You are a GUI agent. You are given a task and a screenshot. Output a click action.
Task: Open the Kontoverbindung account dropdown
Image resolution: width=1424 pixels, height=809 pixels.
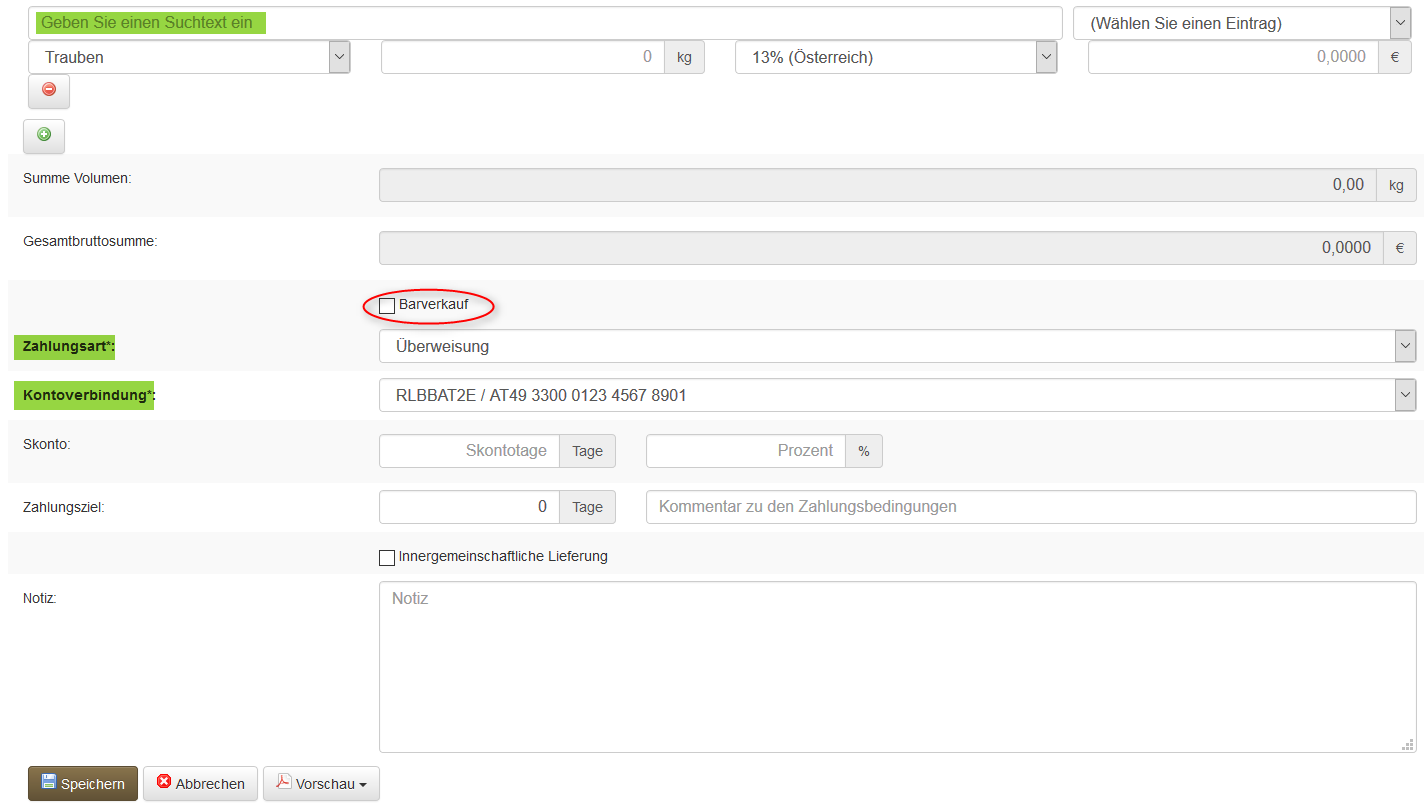(897, 395)
